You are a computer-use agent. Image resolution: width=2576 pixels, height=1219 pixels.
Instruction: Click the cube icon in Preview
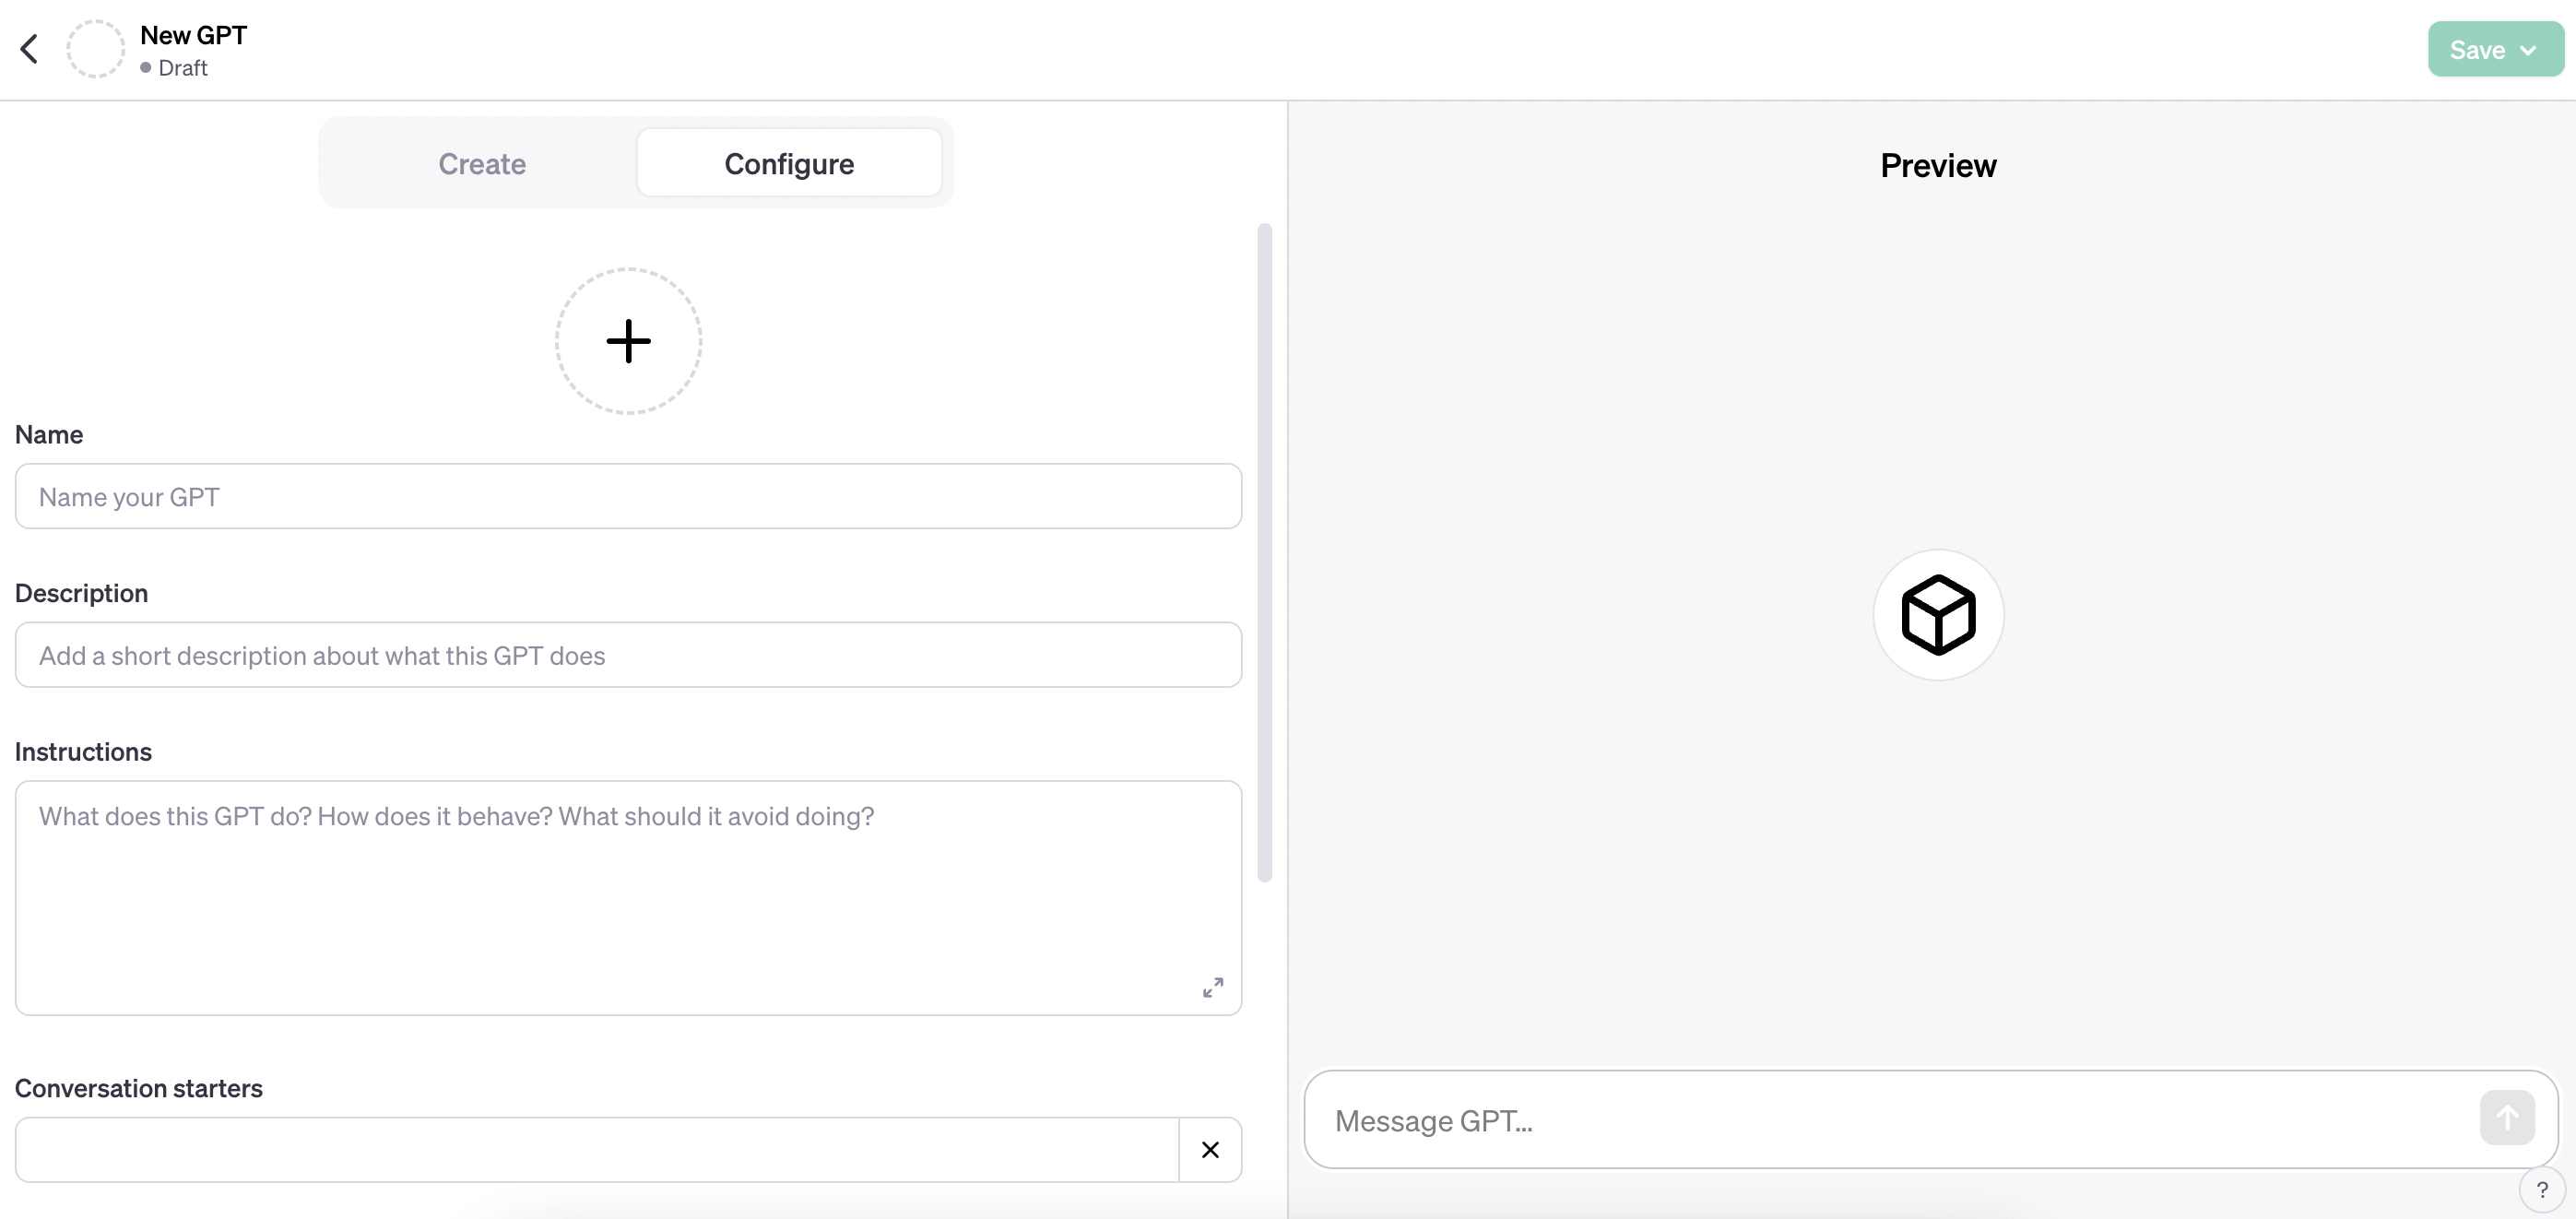coord(1938,614)
